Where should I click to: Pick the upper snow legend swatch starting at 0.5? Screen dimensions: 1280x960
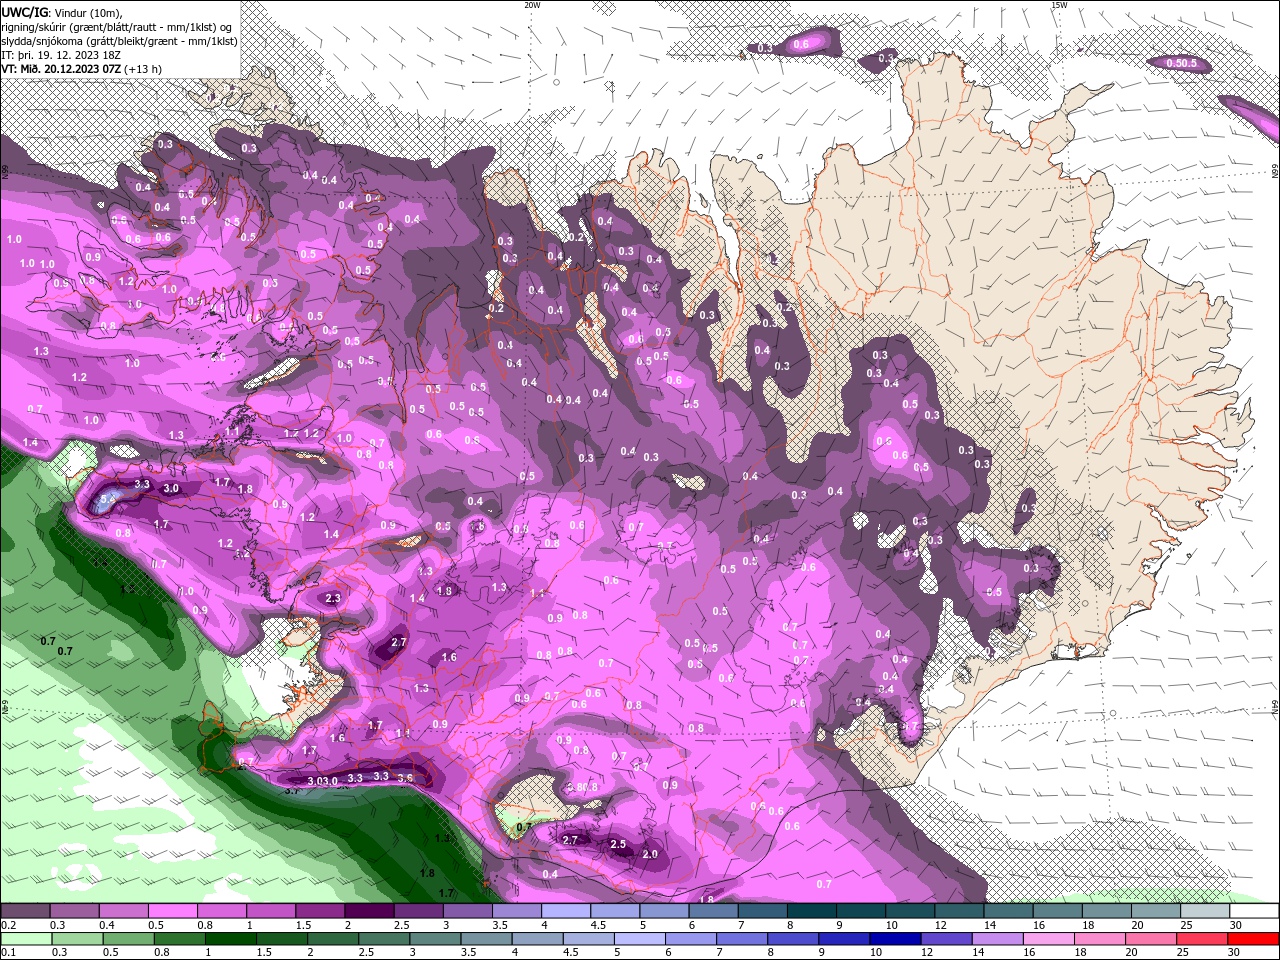pos(173,911)
